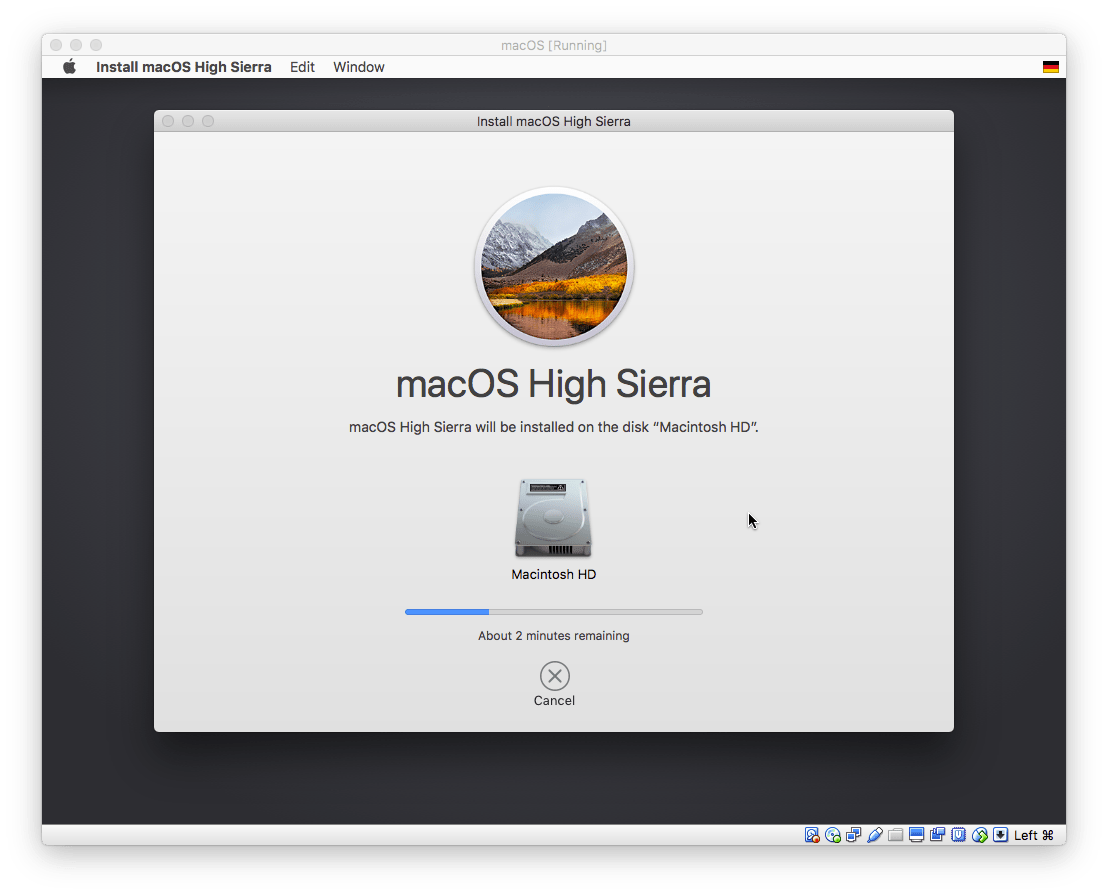
Task: Click the macOS High Sierra mountain logo
Action: 554,266
